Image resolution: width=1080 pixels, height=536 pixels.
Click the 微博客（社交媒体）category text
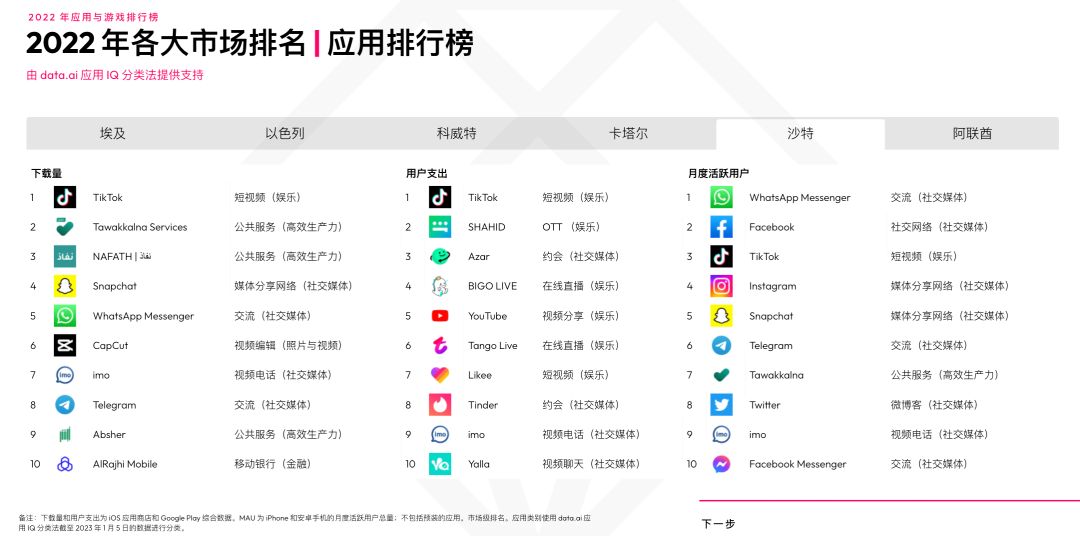tap(935, 404)
